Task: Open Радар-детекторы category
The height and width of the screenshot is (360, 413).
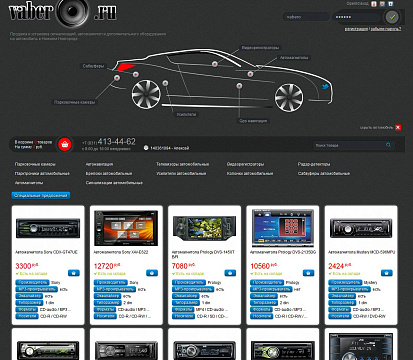Action: [314, 164]
